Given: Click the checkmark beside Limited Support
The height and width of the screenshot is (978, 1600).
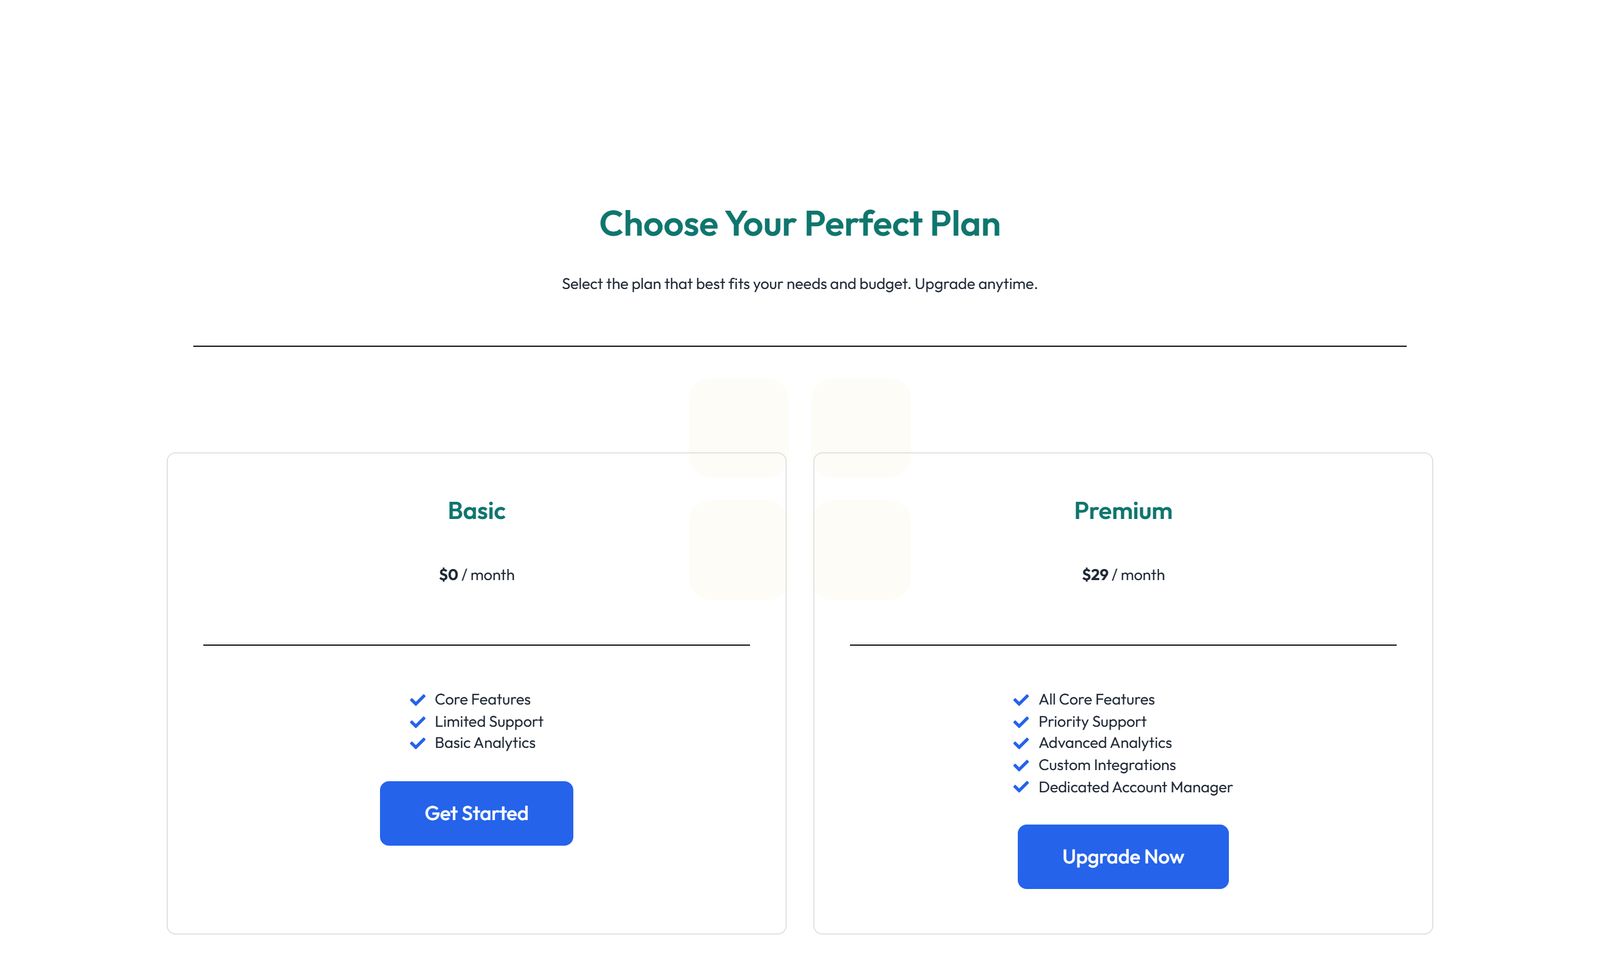Looking at the screenshot, I should coord(418,721).
